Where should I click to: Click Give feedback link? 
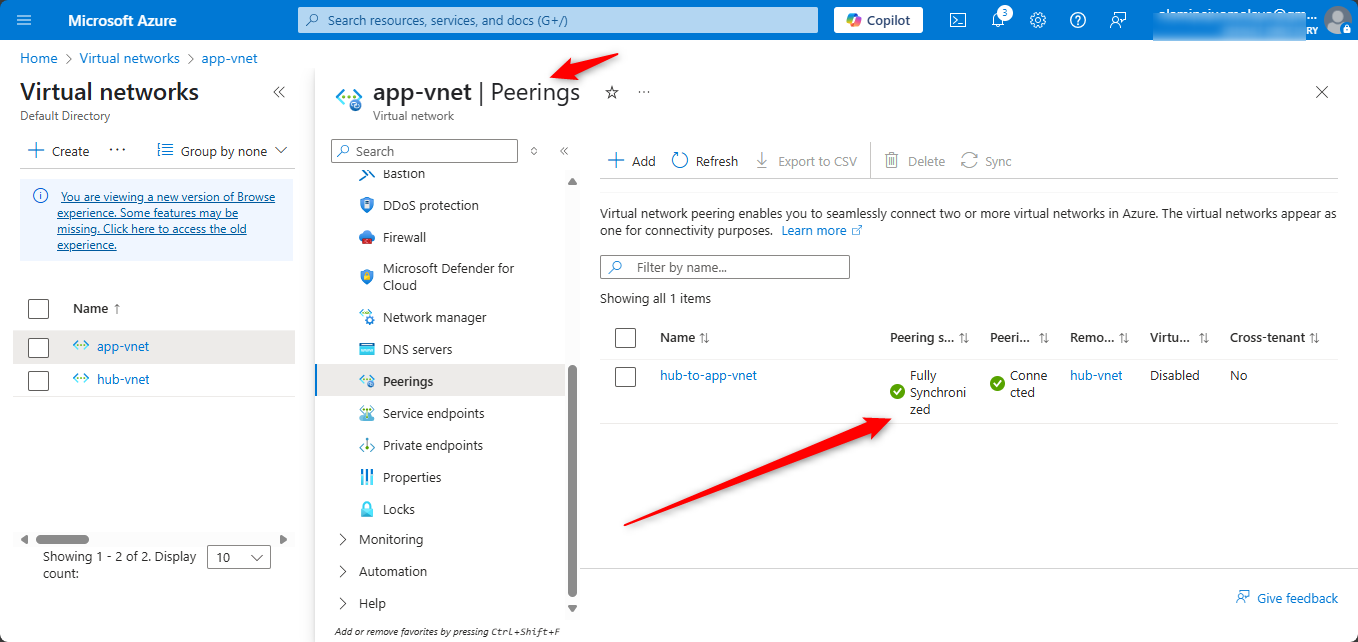[1287, 598]
